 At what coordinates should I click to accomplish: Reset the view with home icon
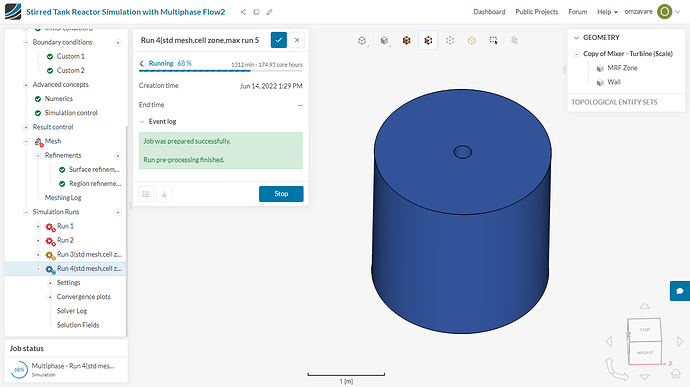point(676,373)
